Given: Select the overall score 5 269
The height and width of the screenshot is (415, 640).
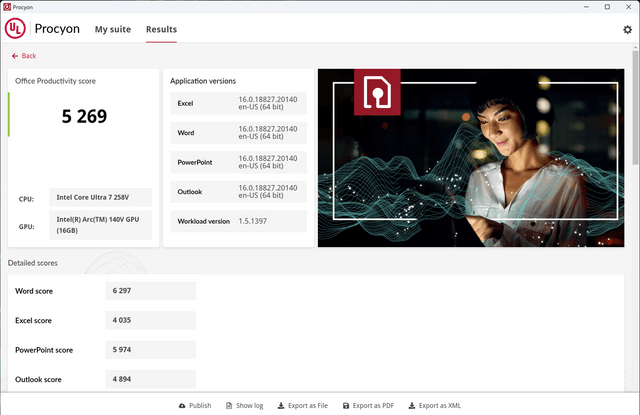Looking at the screenshot, I should pyautogui.click(x=84, y=117).
